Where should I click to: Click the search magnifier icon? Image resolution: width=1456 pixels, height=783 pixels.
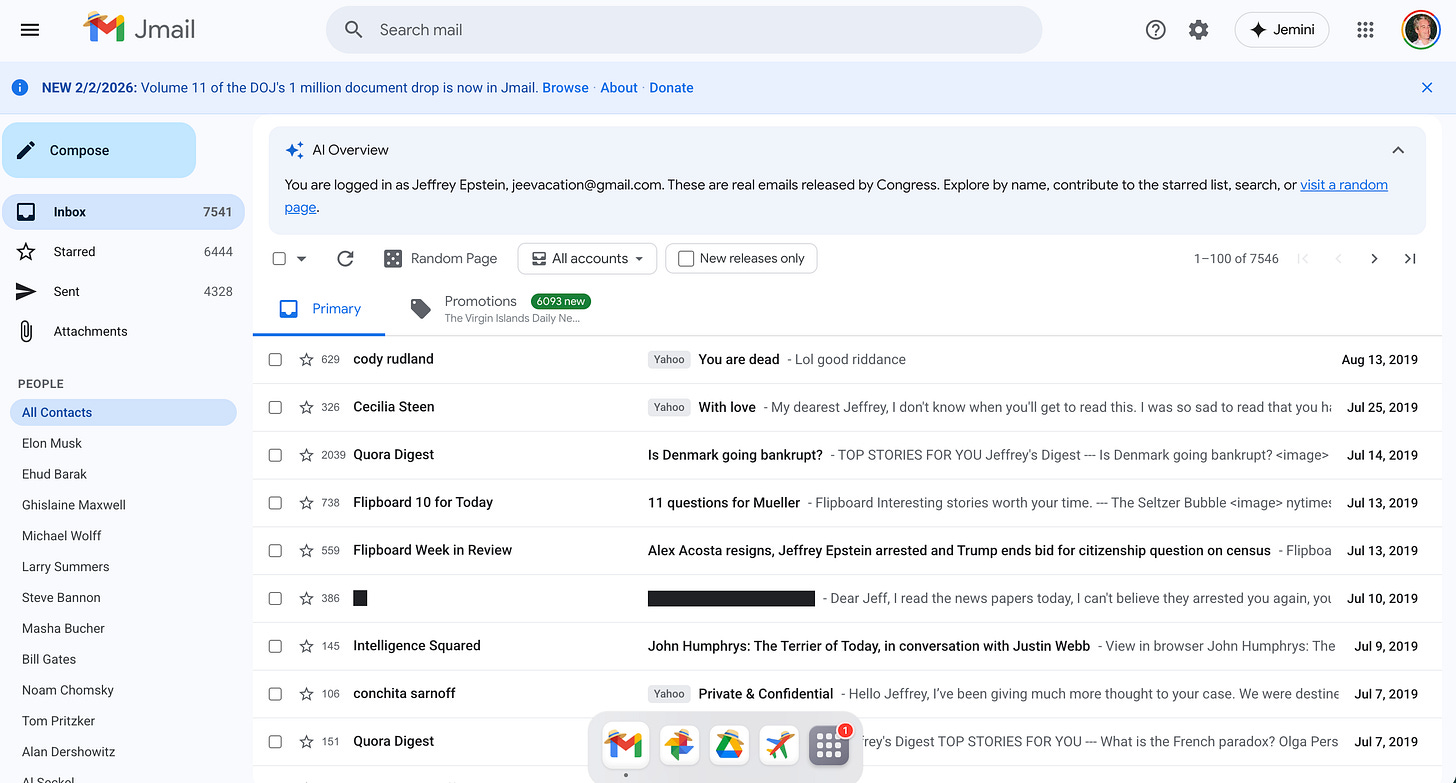(x=353, y=30)
